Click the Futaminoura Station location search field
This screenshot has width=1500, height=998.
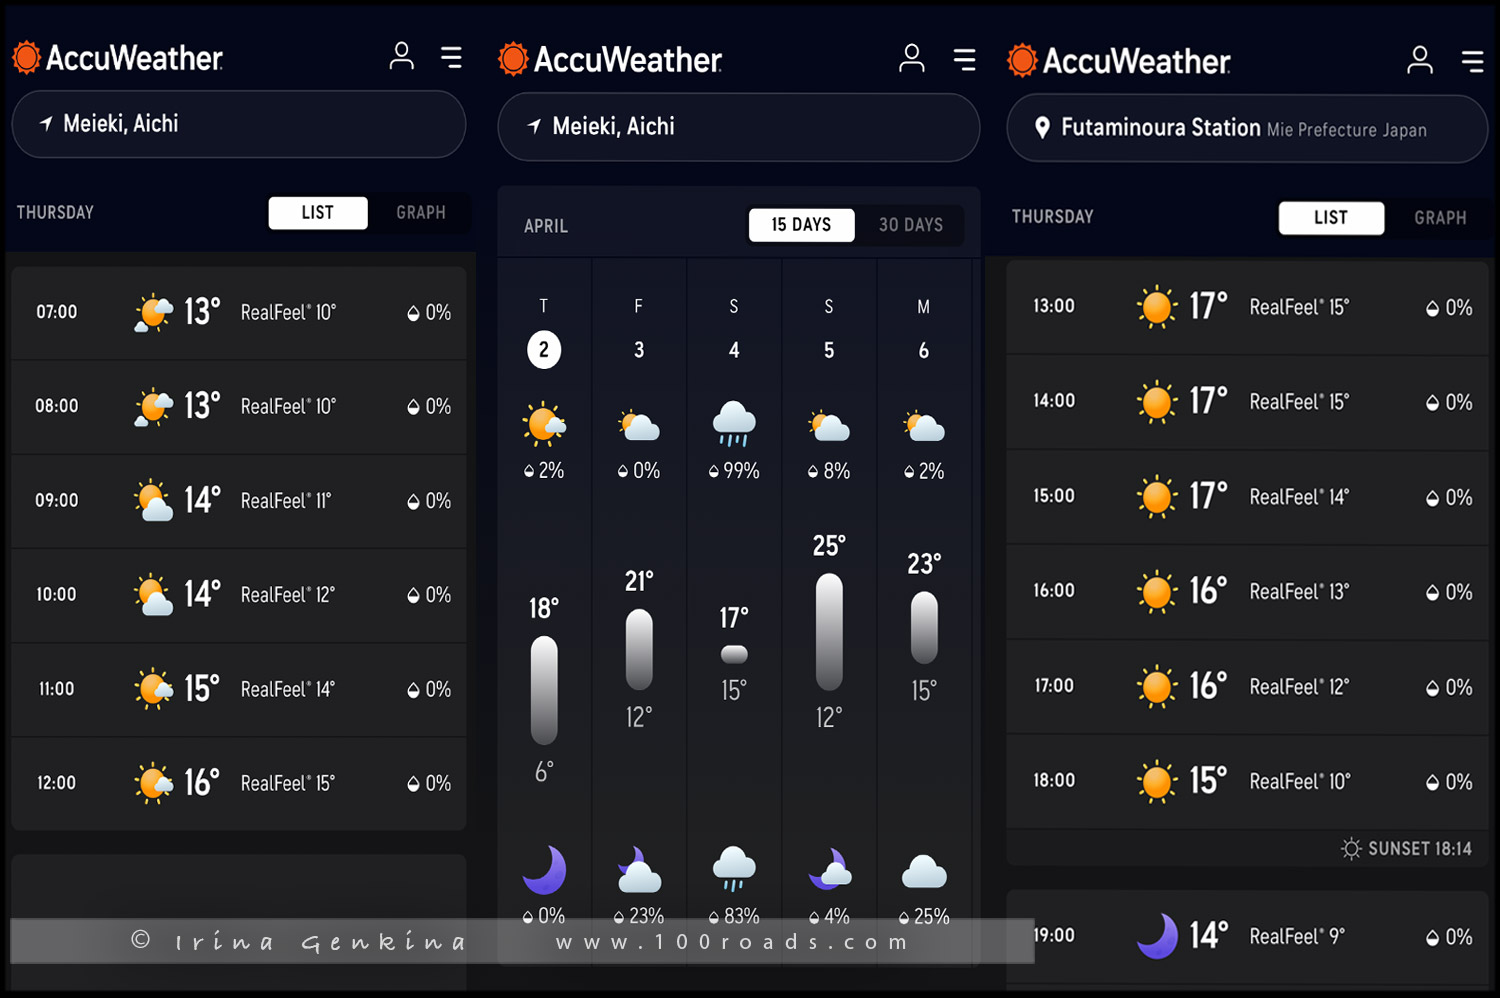coord(1246,129)
